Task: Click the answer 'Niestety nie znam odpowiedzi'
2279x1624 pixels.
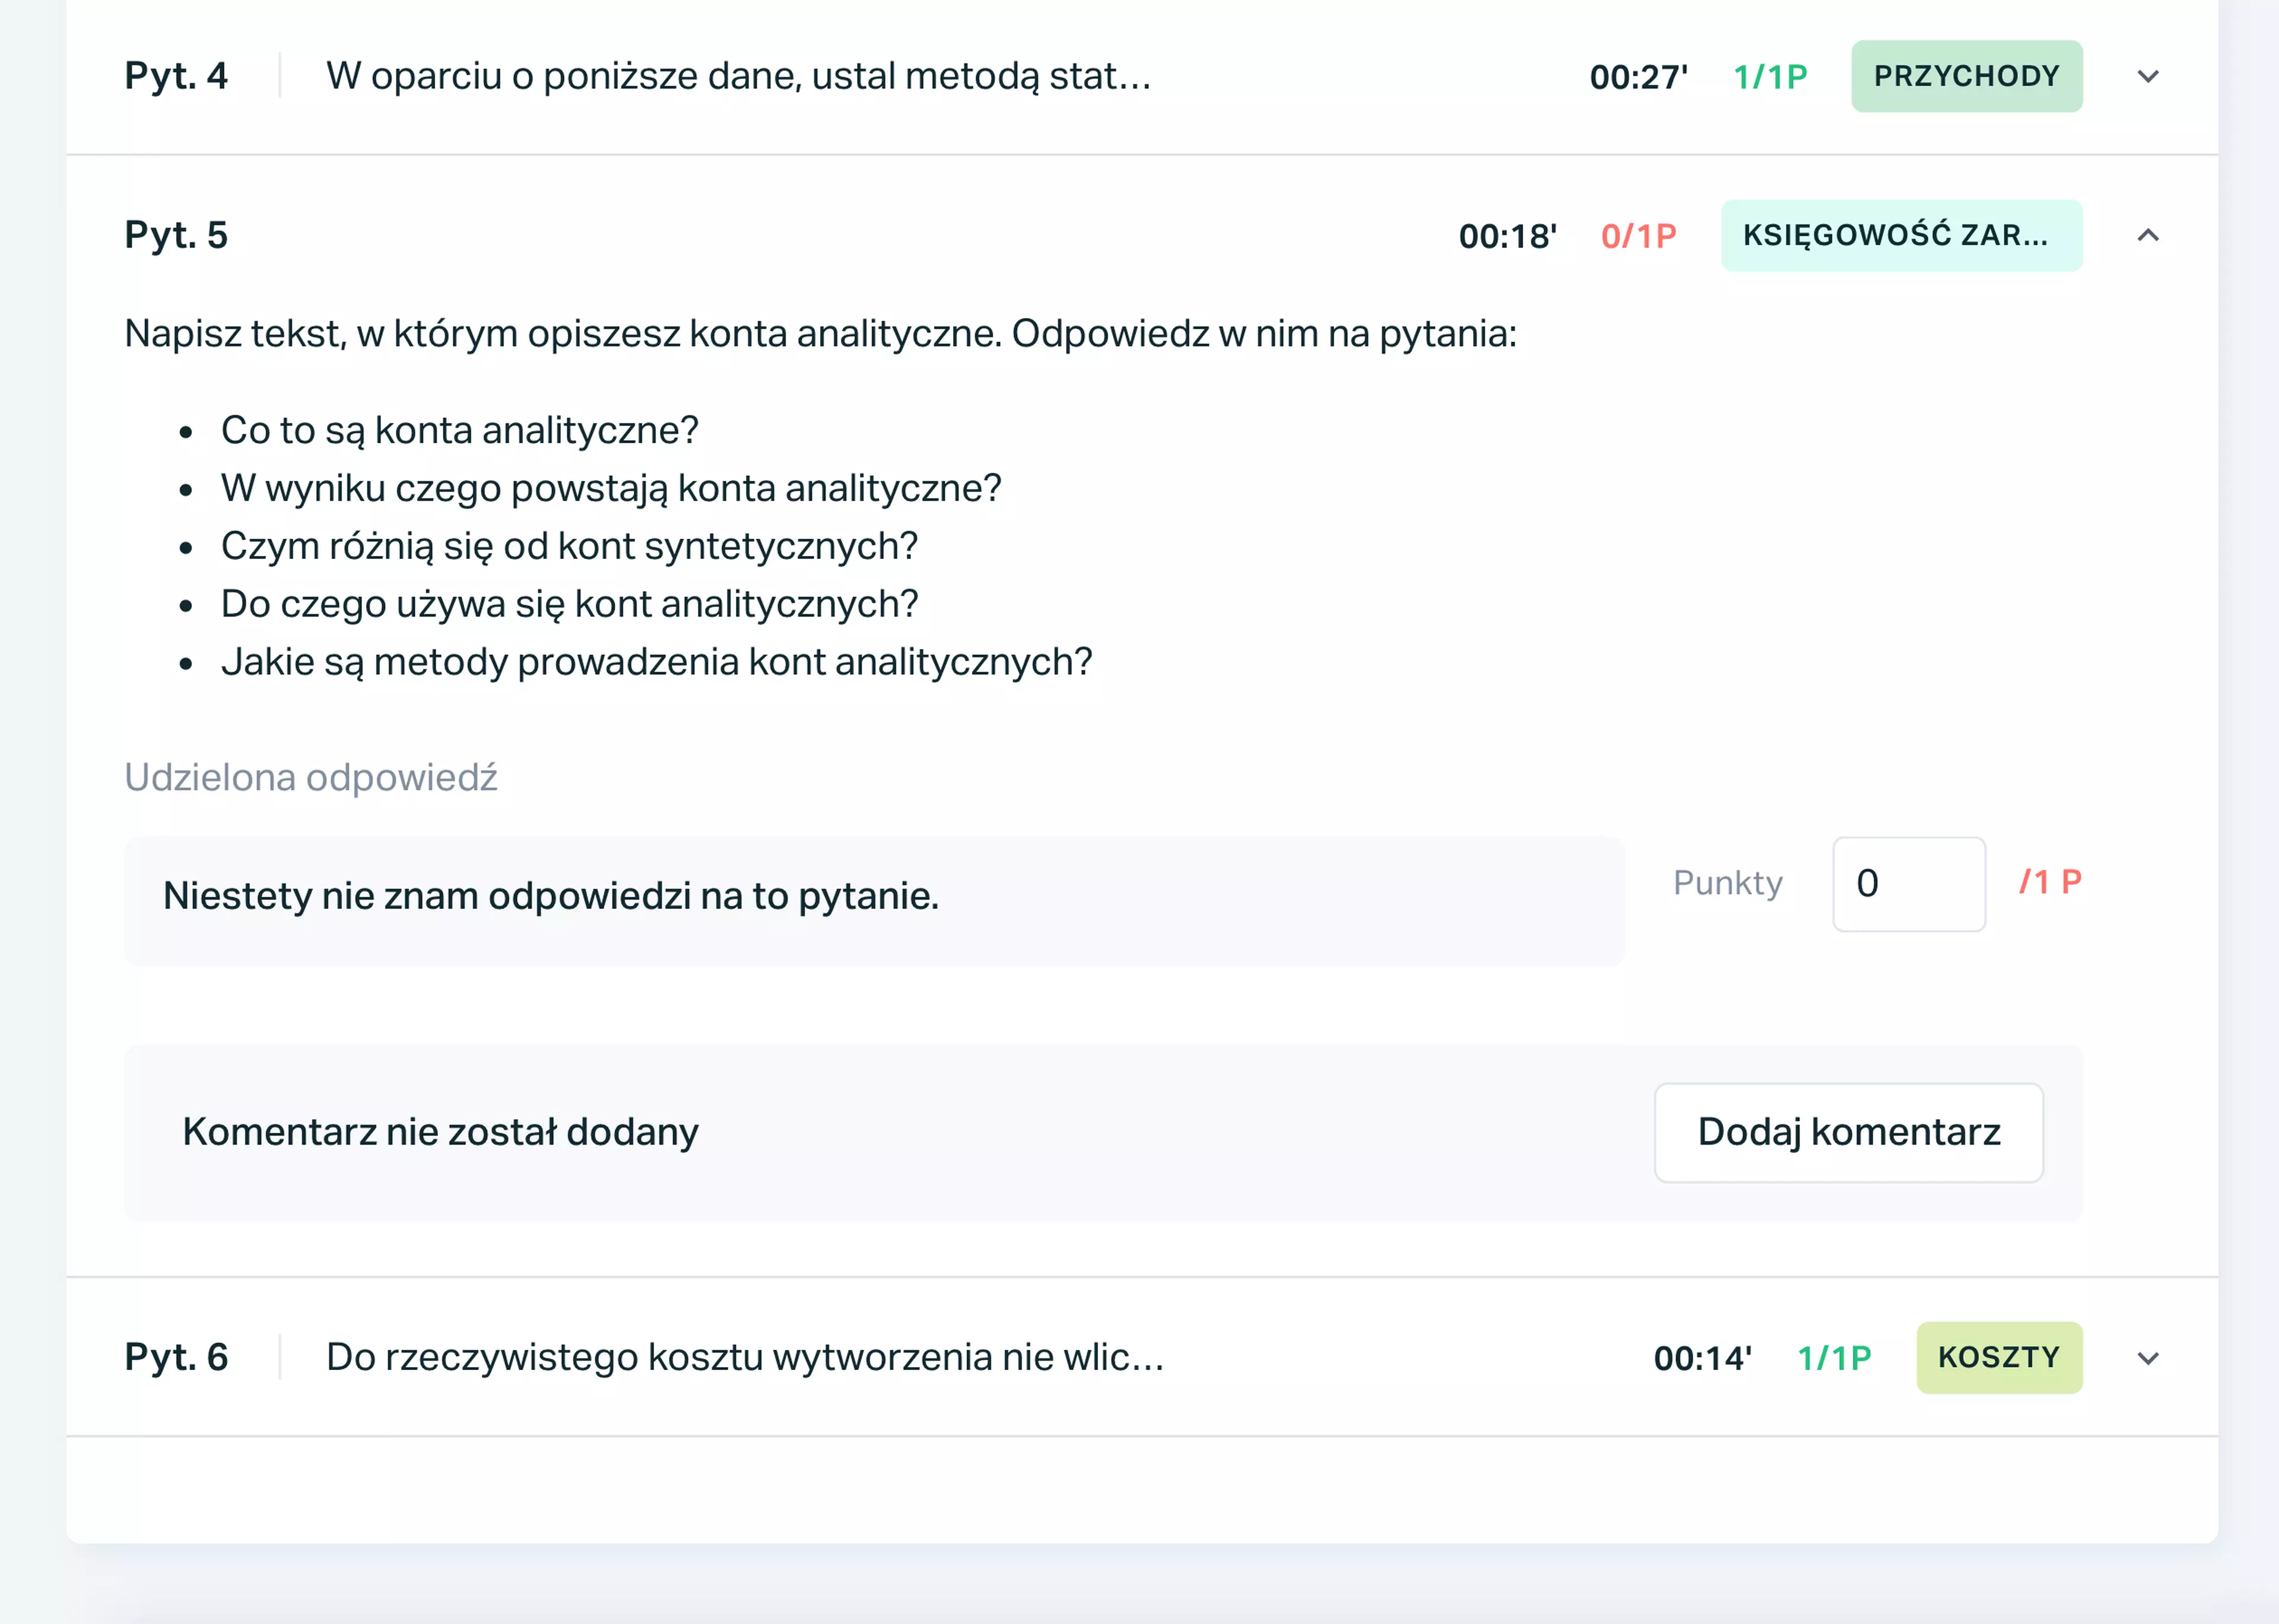Action: (x=551, y=896)
